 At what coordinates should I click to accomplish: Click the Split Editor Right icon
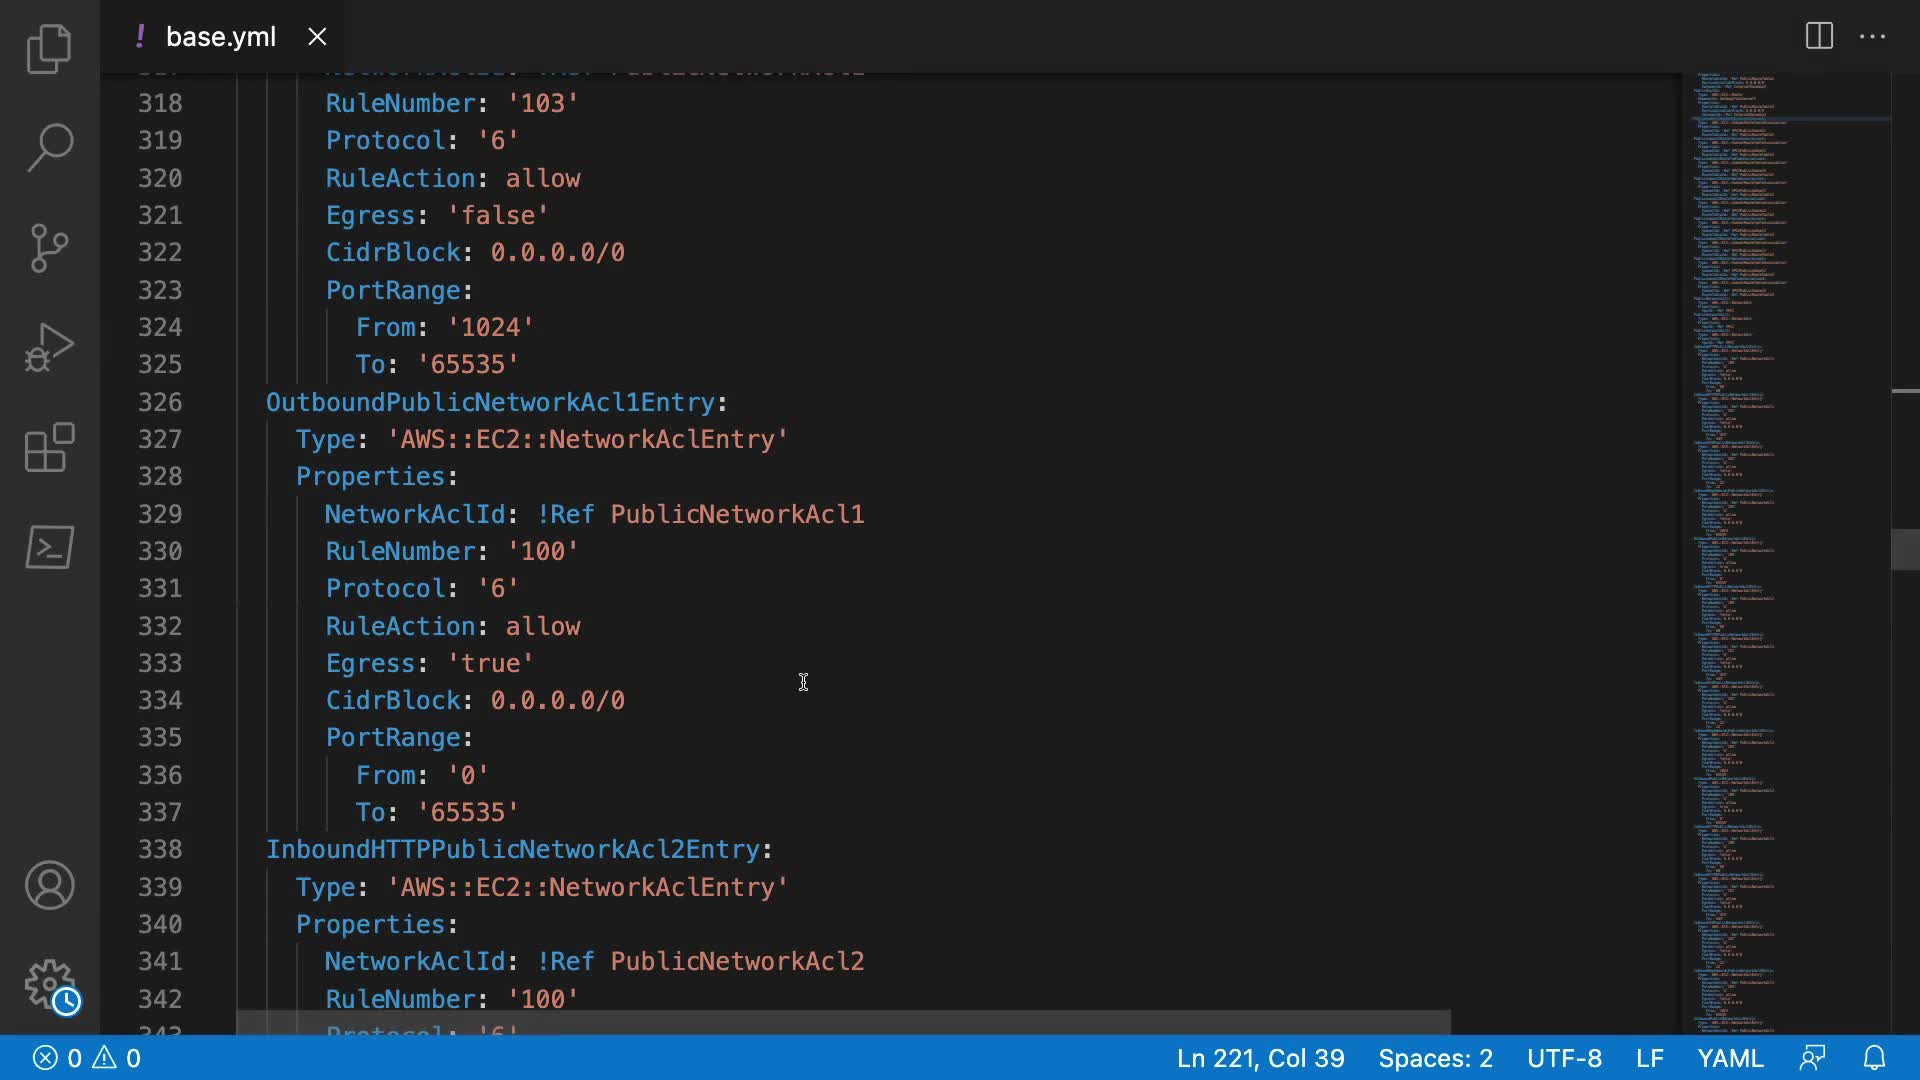pos(1819,36)
